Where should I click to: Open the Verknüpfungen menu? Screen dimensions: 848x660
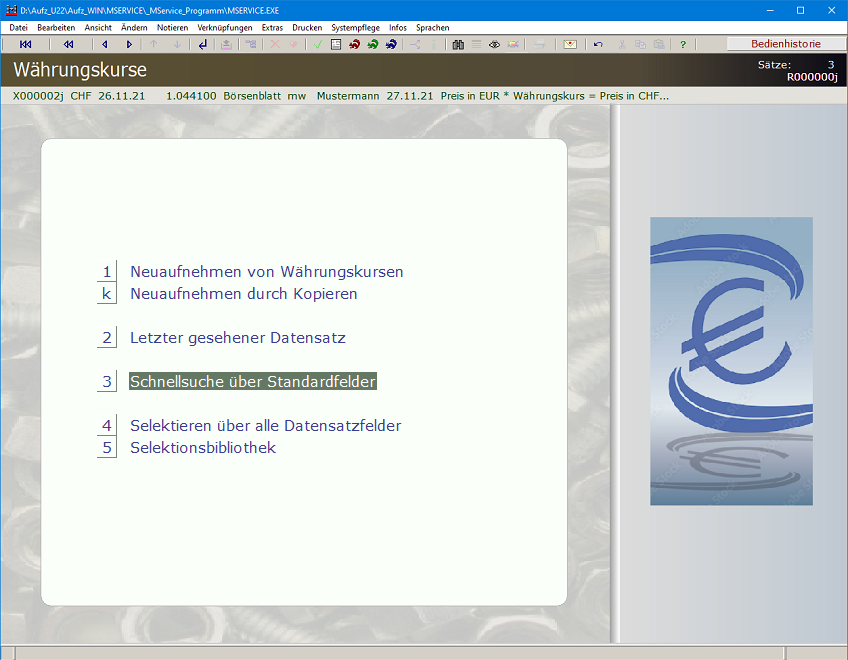point(225,28)
